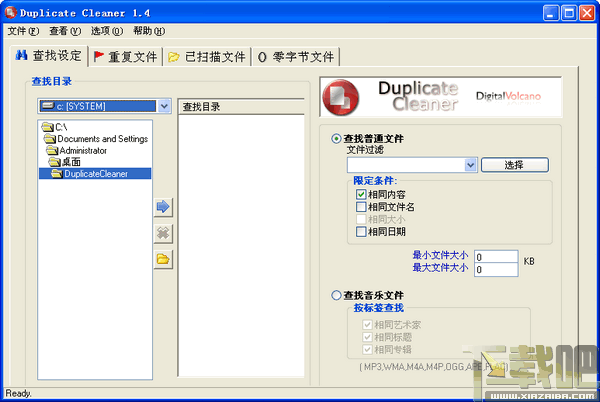Click the 最大文件大小 input field
Screen dimensions: 600x402
pos(496,270)
